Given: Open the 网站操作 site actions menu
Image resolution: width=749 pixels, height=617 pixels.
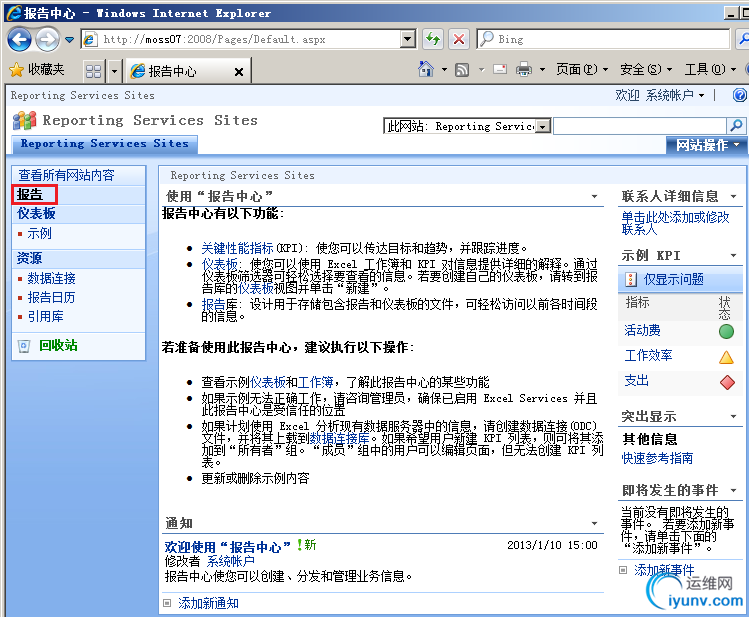Looking at the screenshot, I should click(x=707, y=145).
